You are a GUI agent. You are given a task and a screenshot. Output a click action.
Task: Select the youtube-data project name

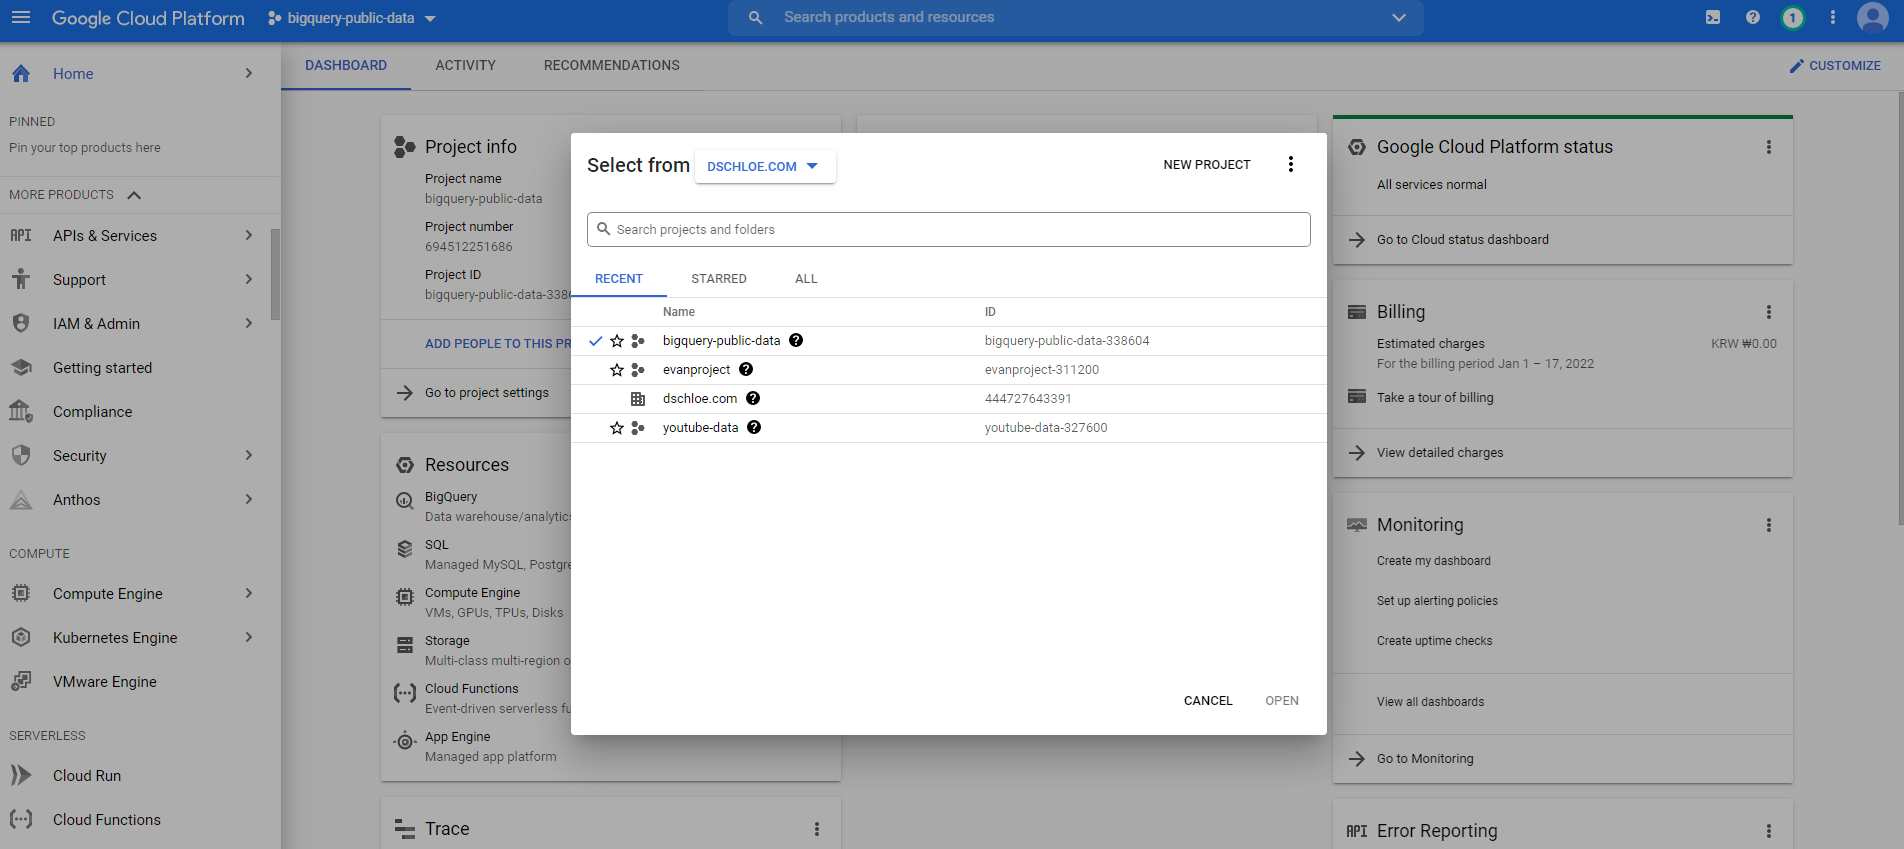(700, 428)
